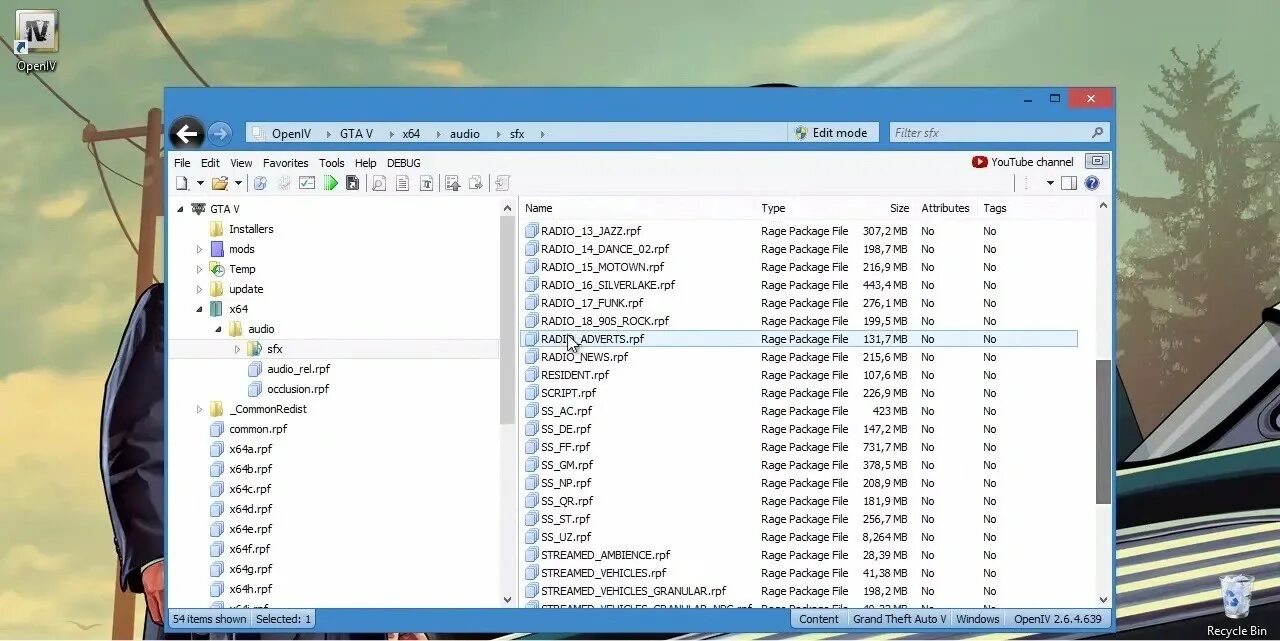The width and height of the screenshot is (1280, 641).
Task: Click the SCRIPT.rpf file icon
Action: coord(532,393)
